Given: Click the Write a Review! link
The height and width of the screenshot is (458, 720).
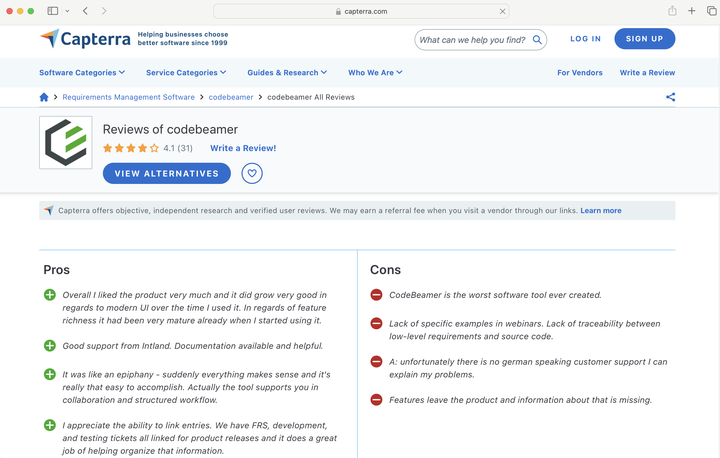Looking at the screenshot, I should (x=243, y=148).
